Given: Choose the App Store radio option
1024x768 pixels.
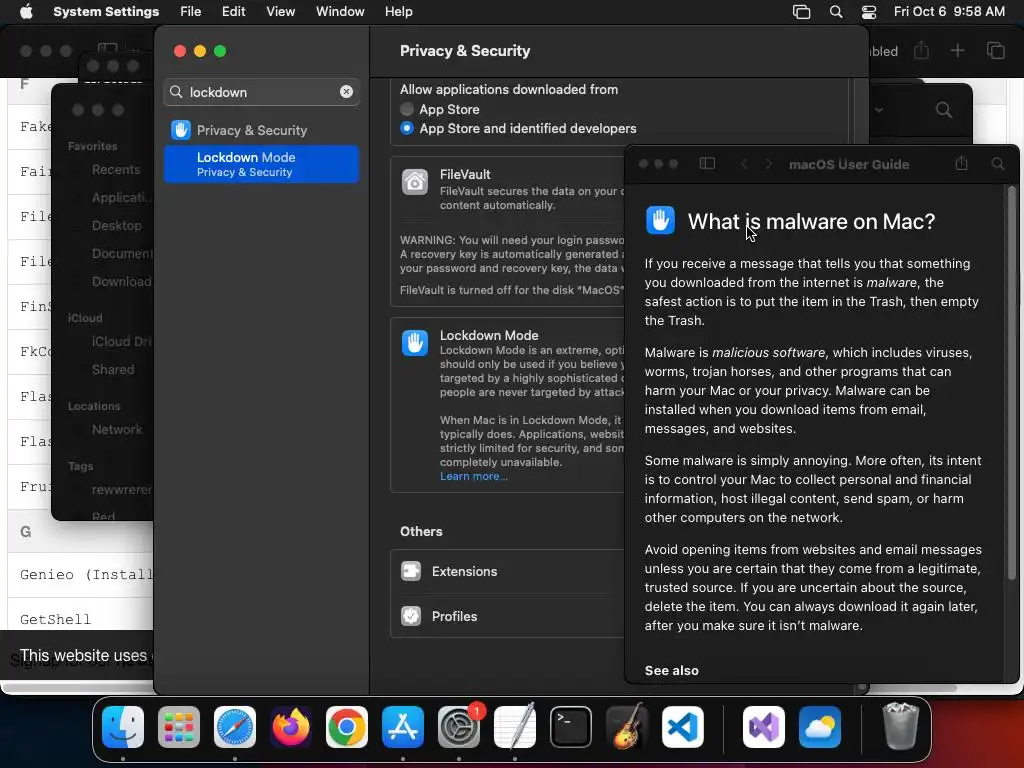Looking at the screenshot, I should click(407, 109).
